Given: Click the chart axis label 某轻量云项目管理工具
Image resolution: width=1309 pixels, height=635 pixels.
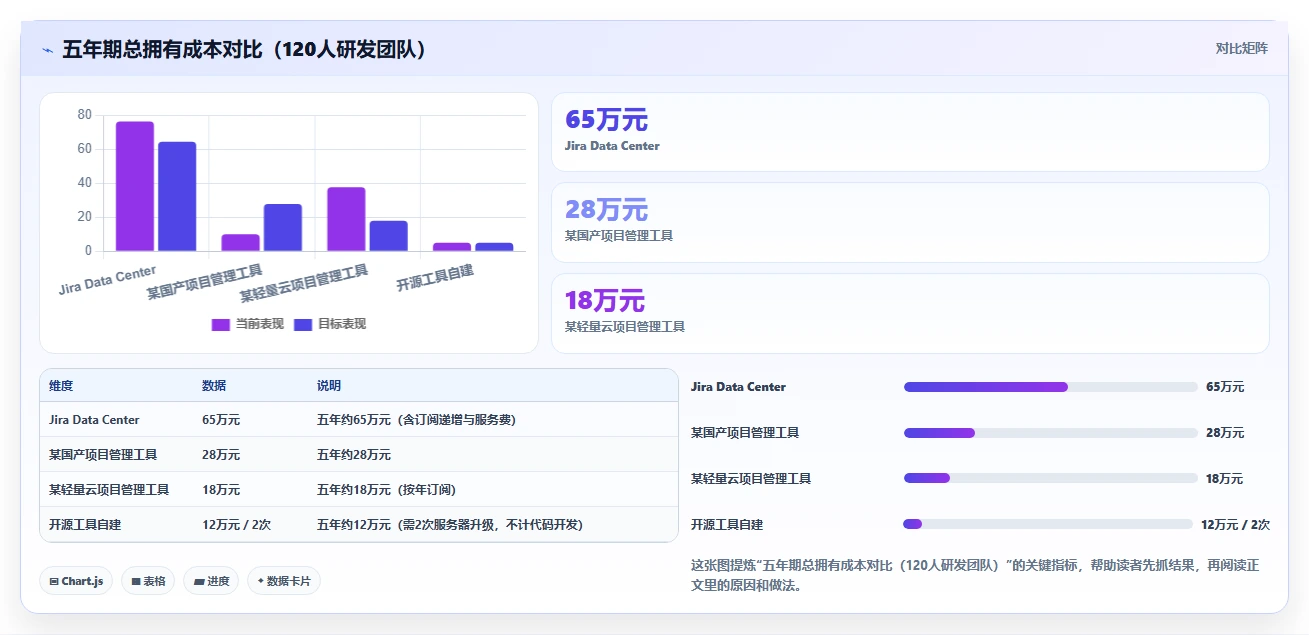Looking at the screenshot, I should (304, 283).
